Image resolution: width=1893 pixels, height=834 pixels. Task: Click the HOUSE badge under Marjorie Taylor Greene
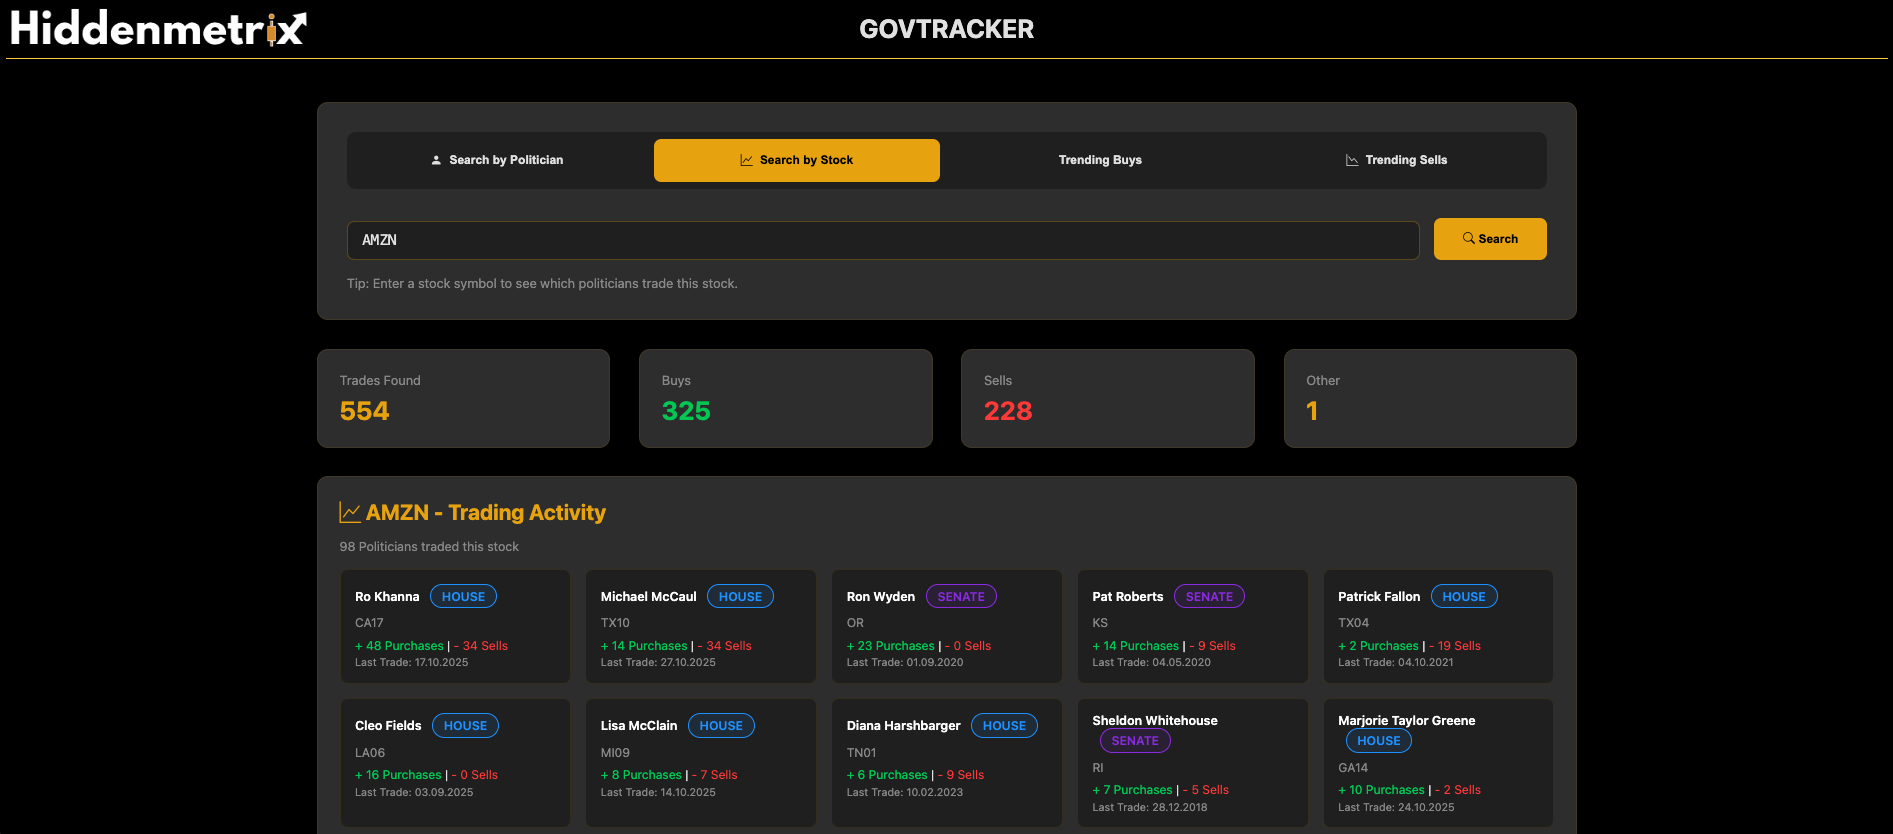point(1379,741)
